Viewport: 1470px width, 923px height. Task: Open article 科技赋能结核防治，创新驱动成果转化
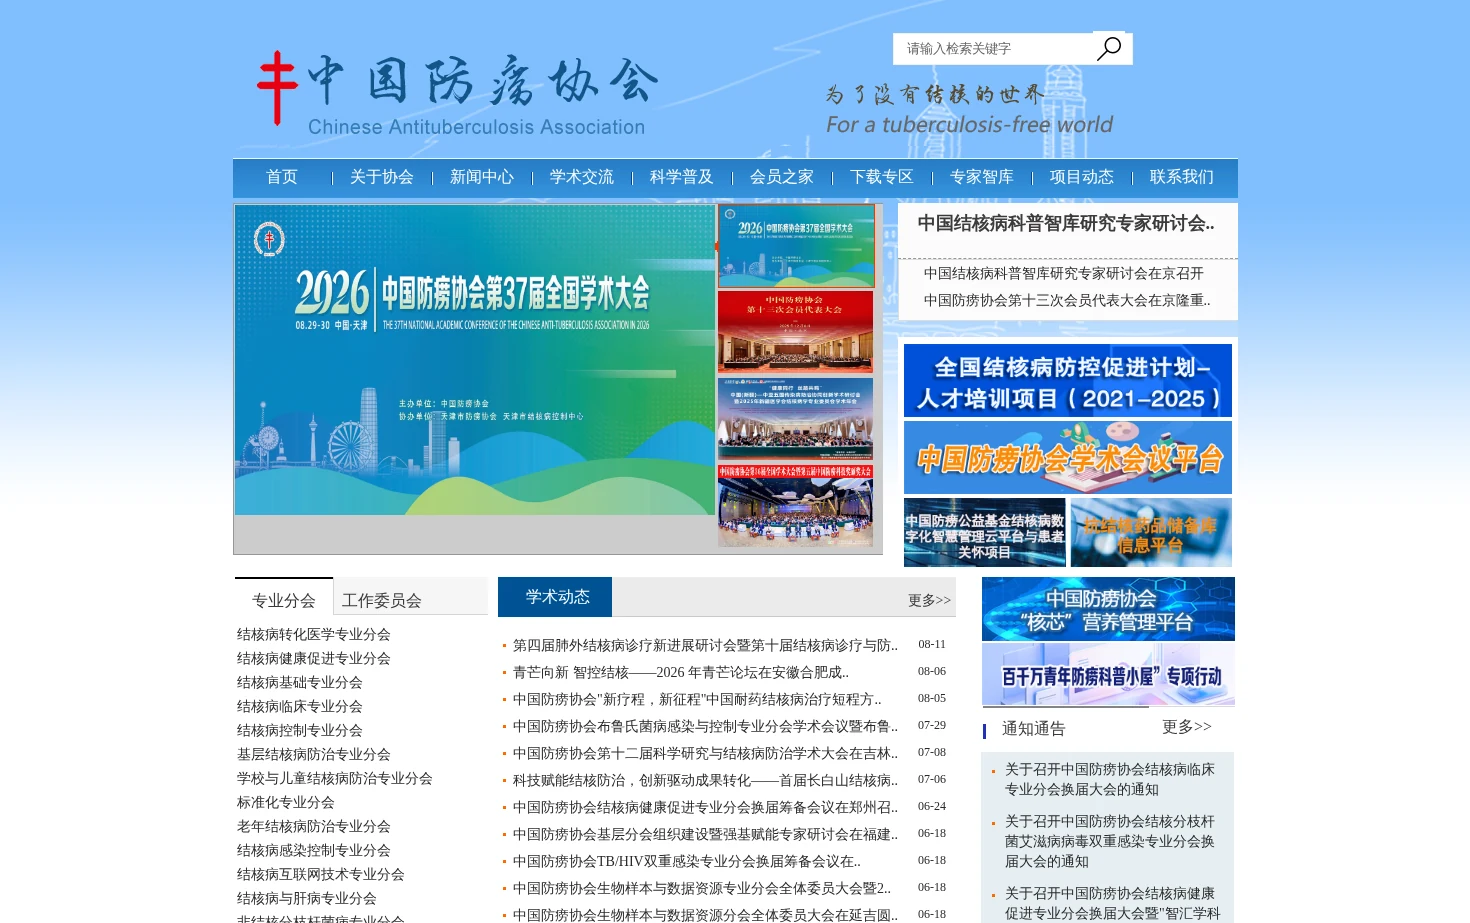click(x=705, y=780)
